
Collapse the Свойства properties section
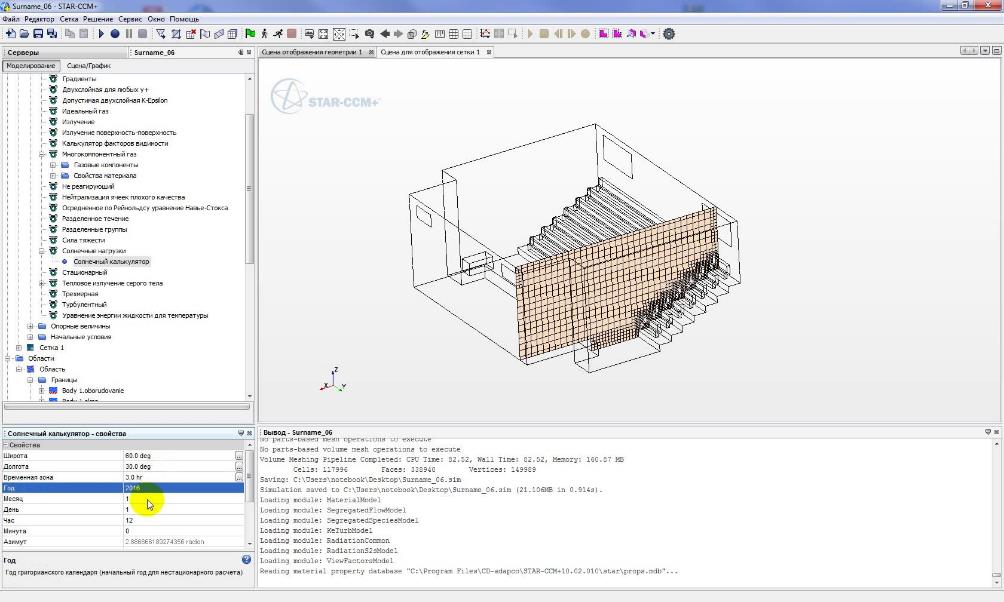click(5, 445)
